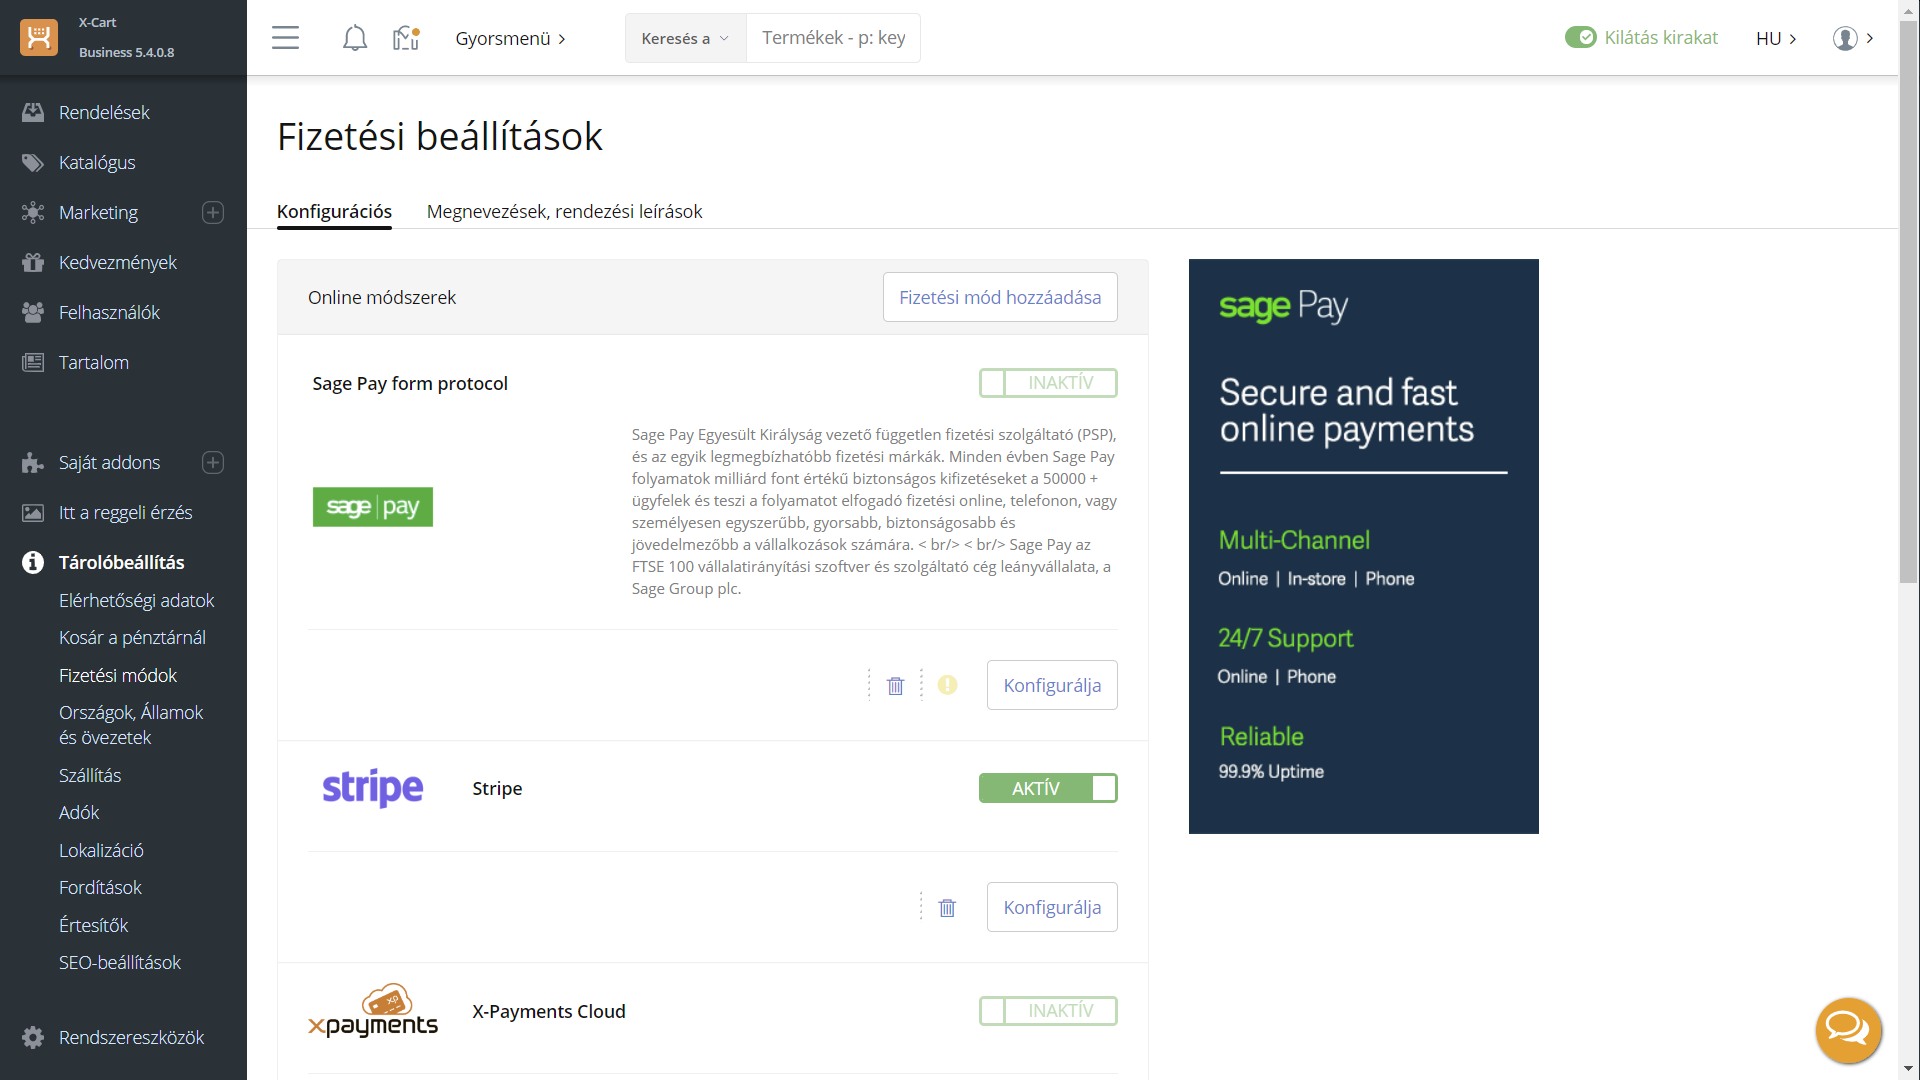Open Kosár a pénztárnál submenu item
The height and width of the screenshot is (1080, 1920).
tap(132, 637)
